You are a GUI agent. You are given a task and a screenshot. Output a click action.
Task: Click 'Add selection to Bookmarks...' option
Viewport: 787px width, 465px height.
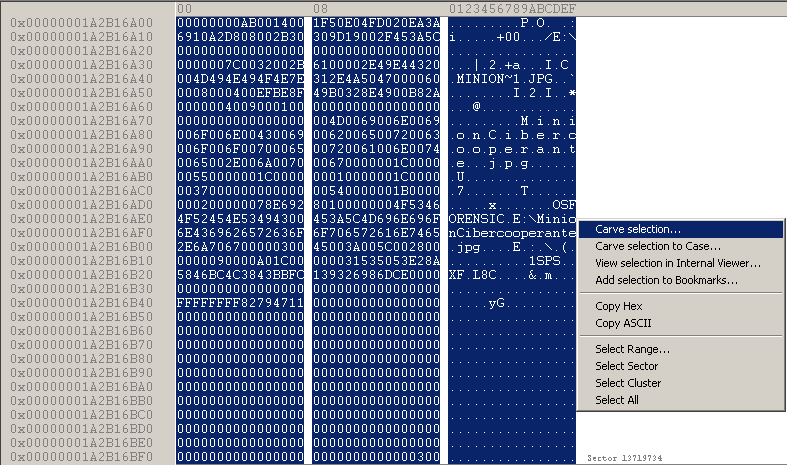coord(666,281)
